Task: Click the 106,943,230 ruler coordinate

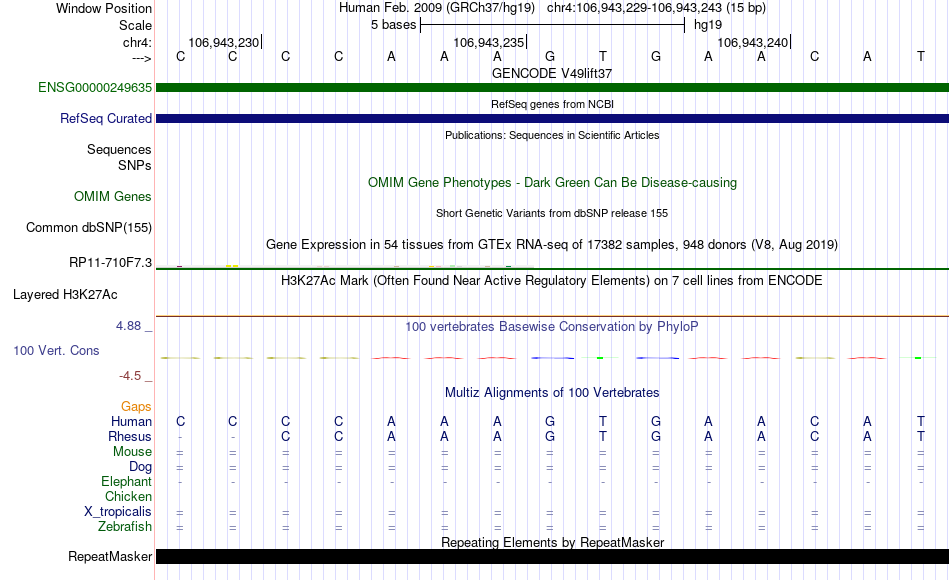Action: point(224,42)
